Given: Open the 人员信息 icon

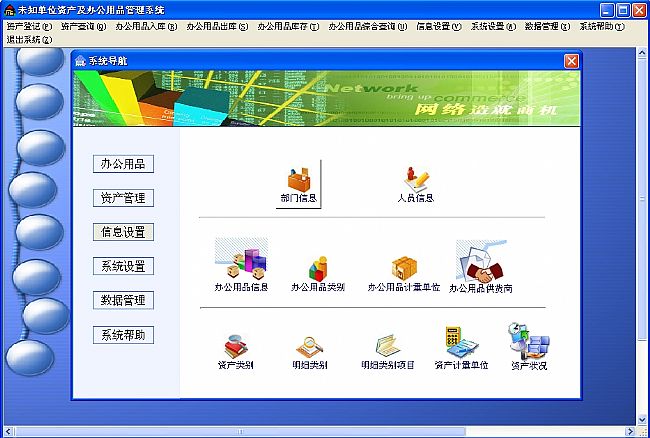Looking at the screenshot, I should (416, 184).
